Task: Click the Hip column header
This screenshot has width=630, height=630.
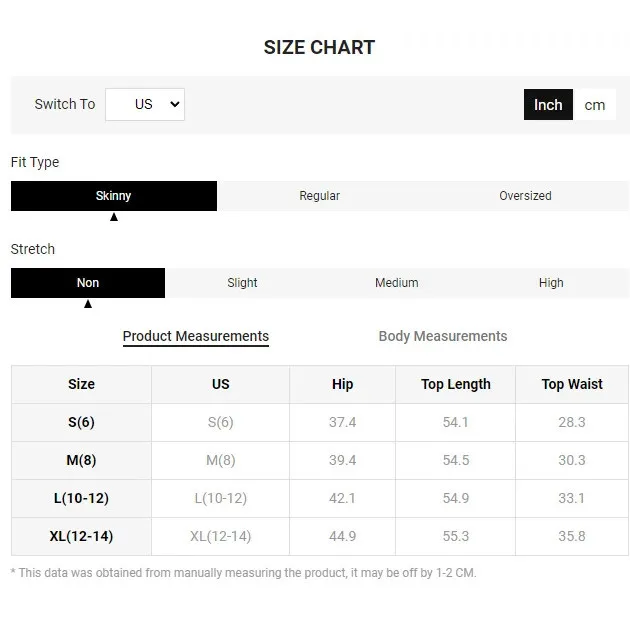Action: click(342, 385)
